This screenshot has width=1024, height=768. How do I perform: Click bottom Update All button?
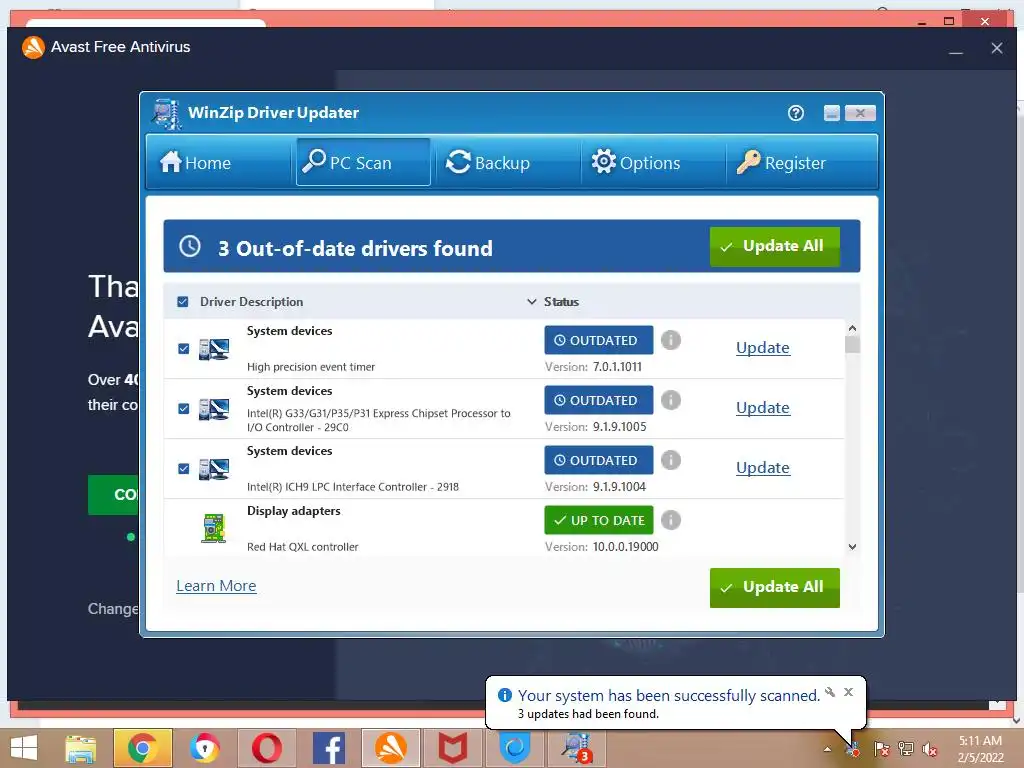pyautogui.click(x=775, y=587)
